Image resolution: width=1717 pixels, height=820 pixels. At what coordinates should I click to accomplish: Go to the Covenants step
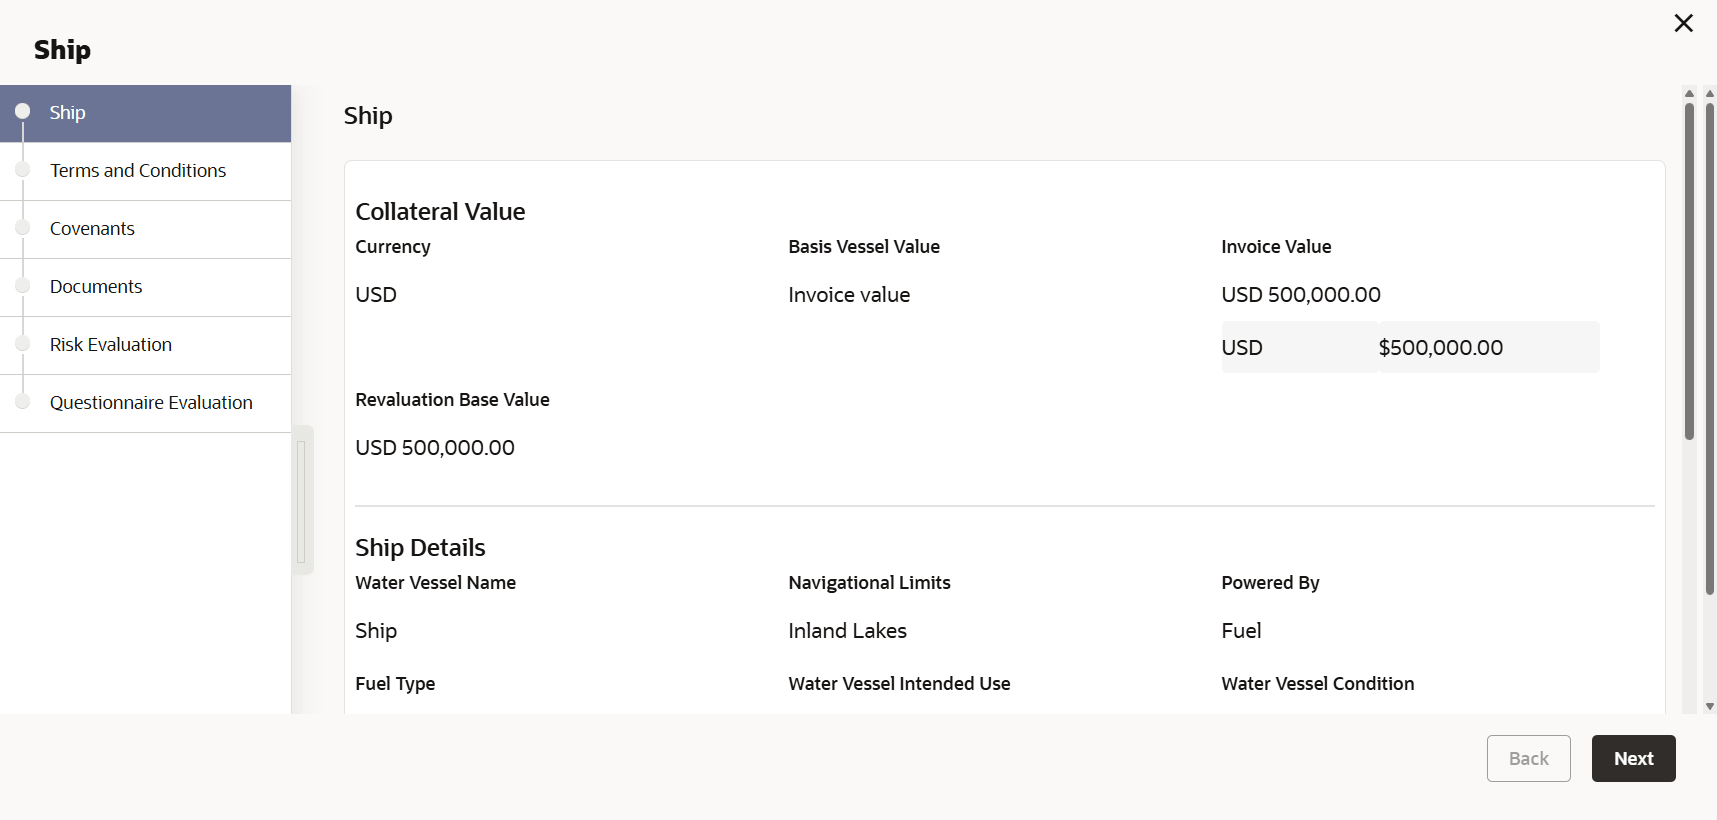tap(92, 229)
